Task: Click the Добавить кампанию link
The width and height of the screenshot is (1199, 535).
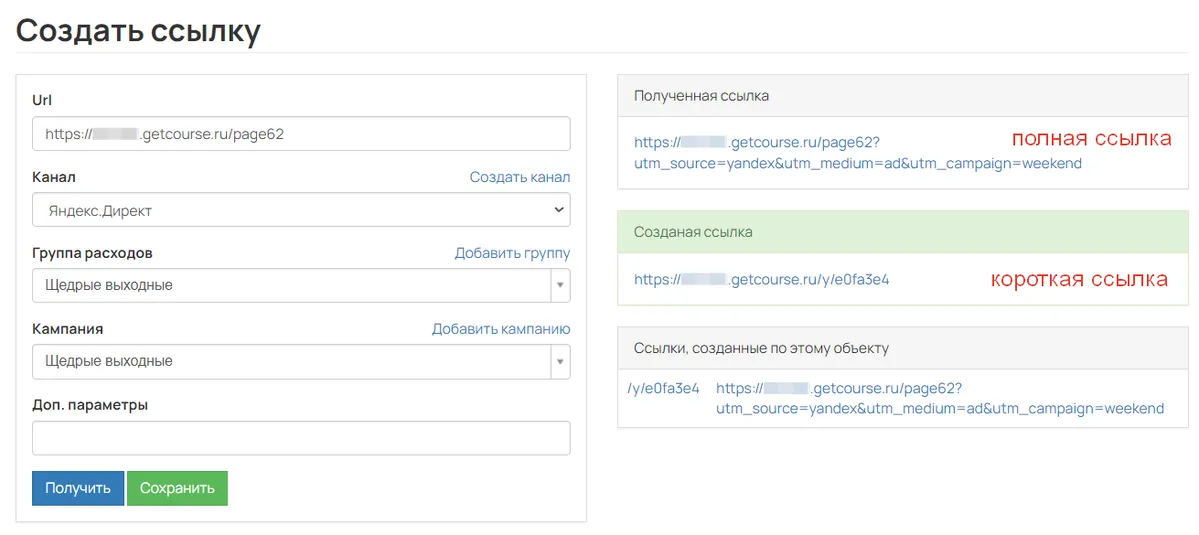Action: [x=501, y=329]
